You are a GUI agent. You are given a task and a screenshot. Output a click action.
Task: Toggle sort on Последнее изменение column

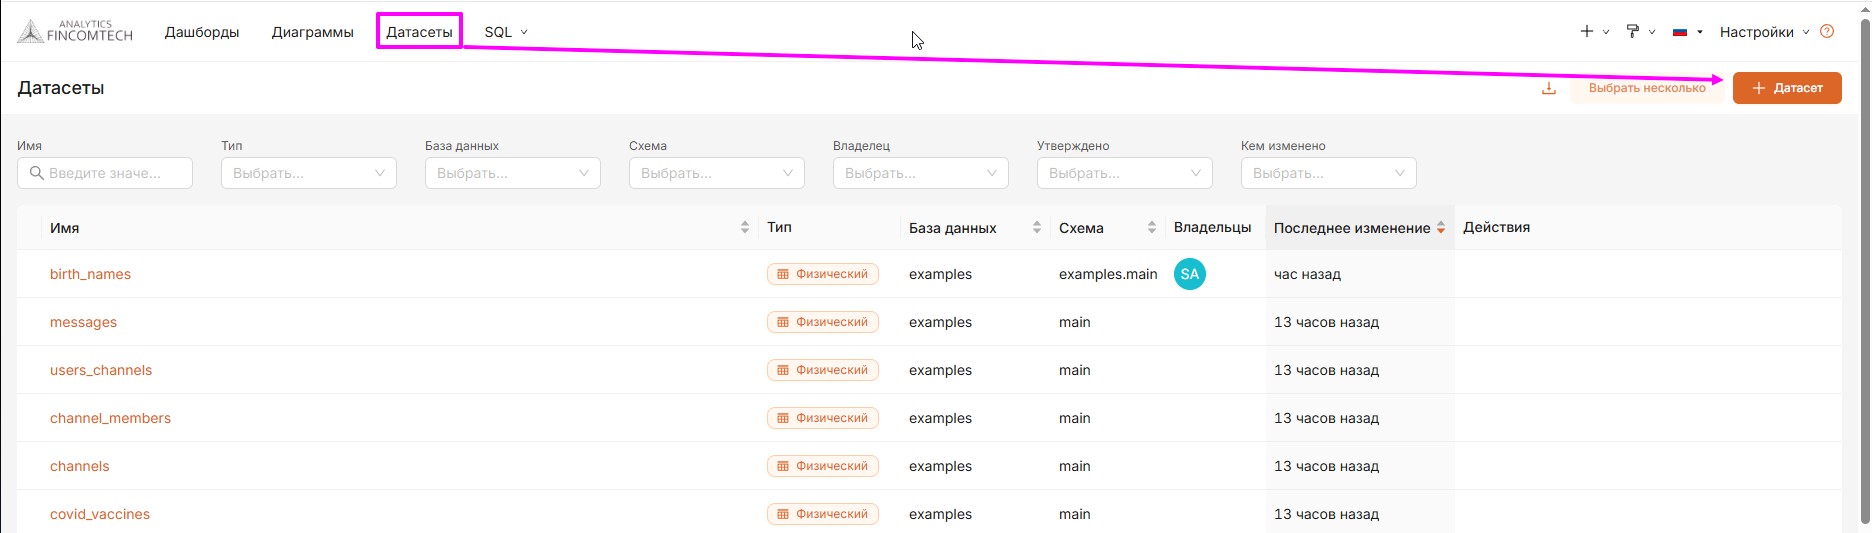(1440, 228)
